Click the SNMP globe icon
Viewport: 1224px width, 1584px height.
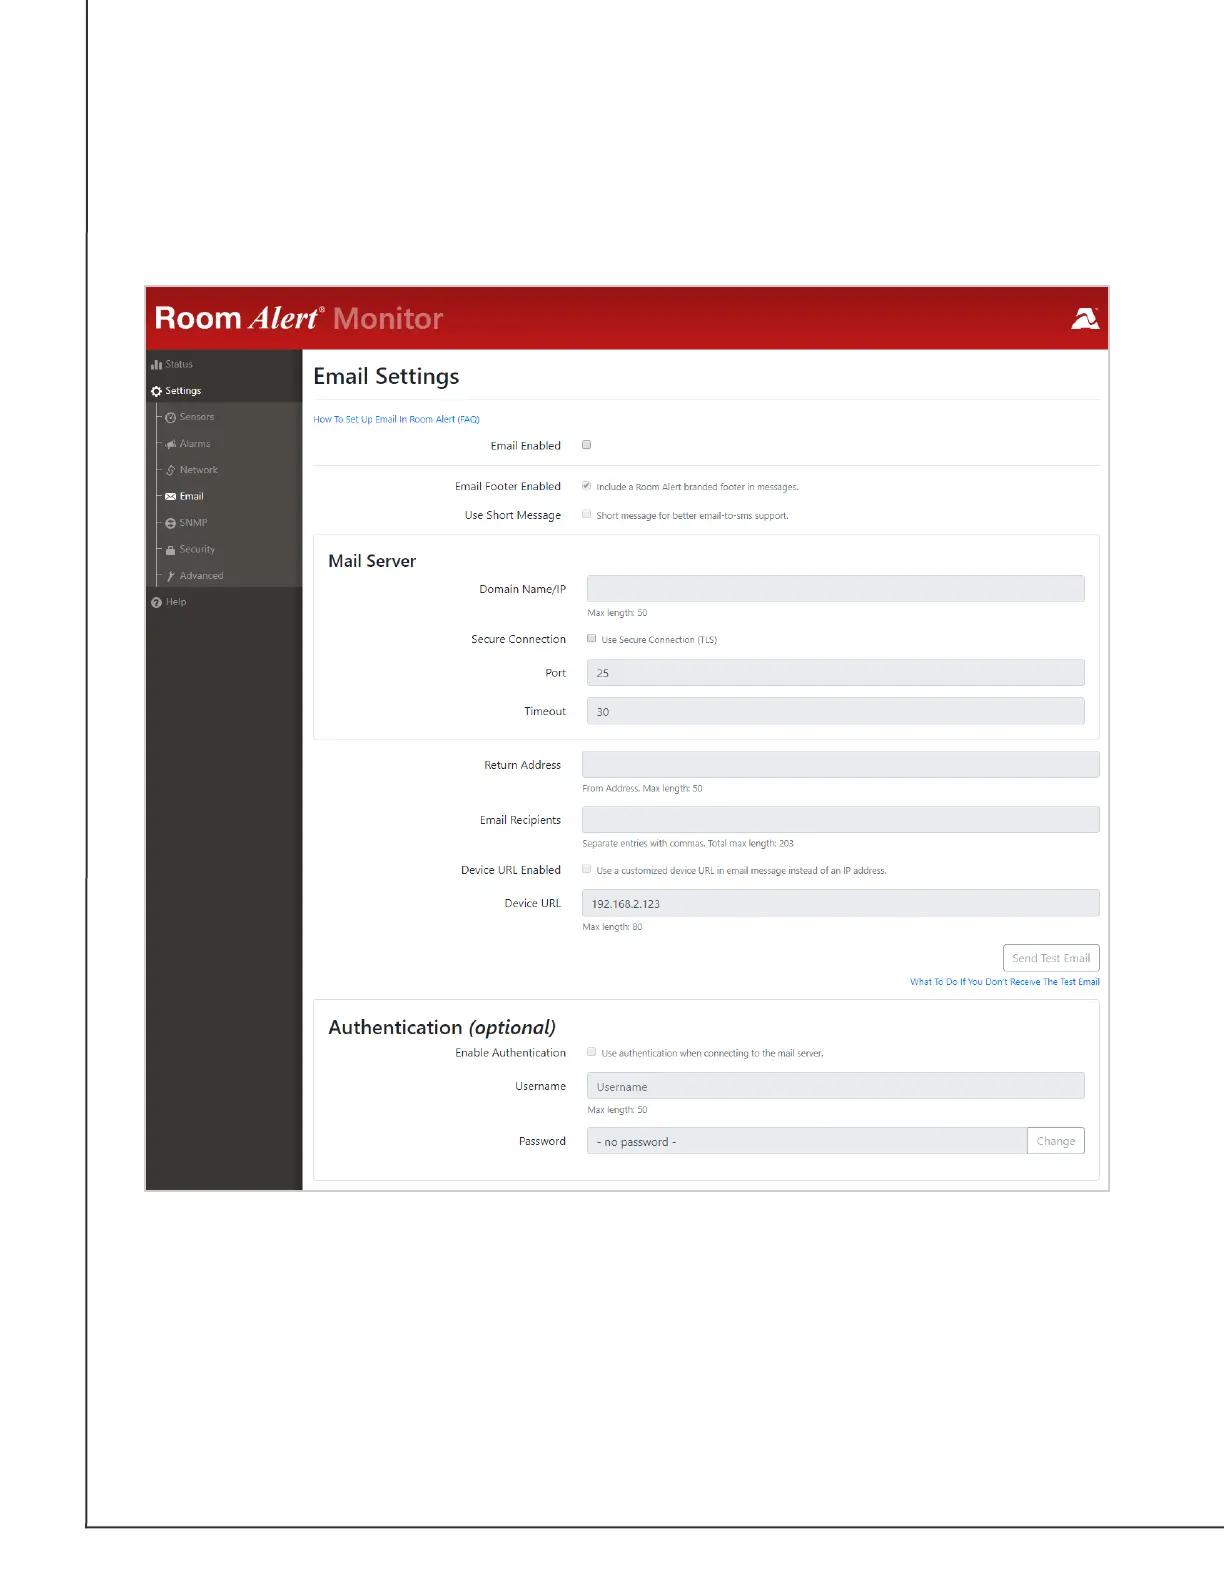point(171,523)
